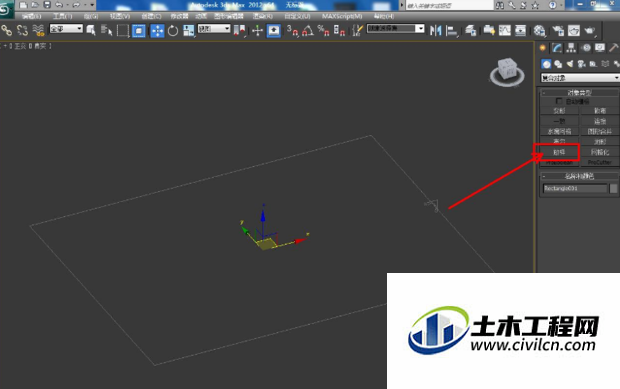Screen dimensions: 620x389
Task: Switch to the Create command panel tab
Action: point(542,48)
